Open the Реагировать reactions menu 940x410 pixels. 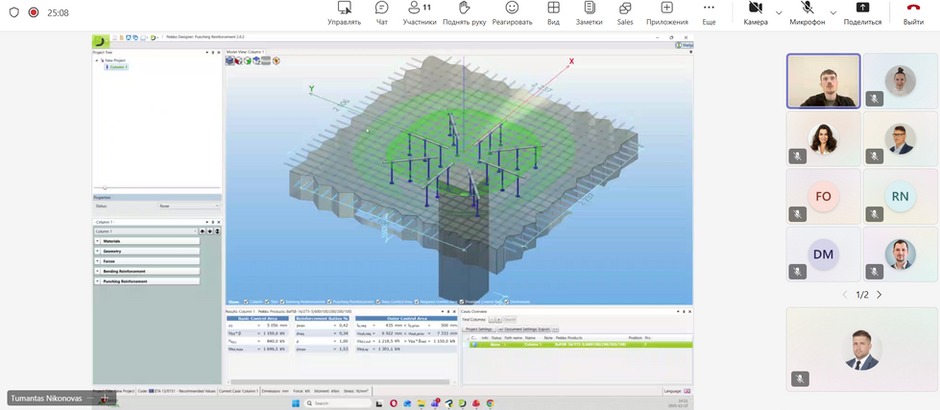(512, 13)
